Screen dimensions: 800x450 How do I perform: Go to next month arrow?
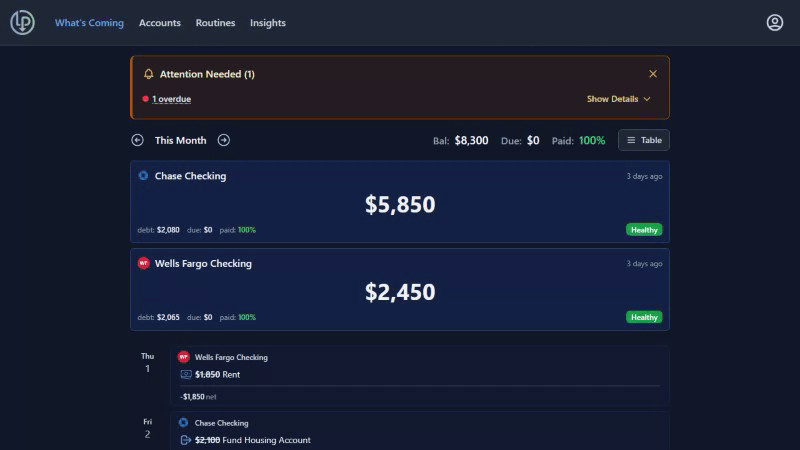224,140
